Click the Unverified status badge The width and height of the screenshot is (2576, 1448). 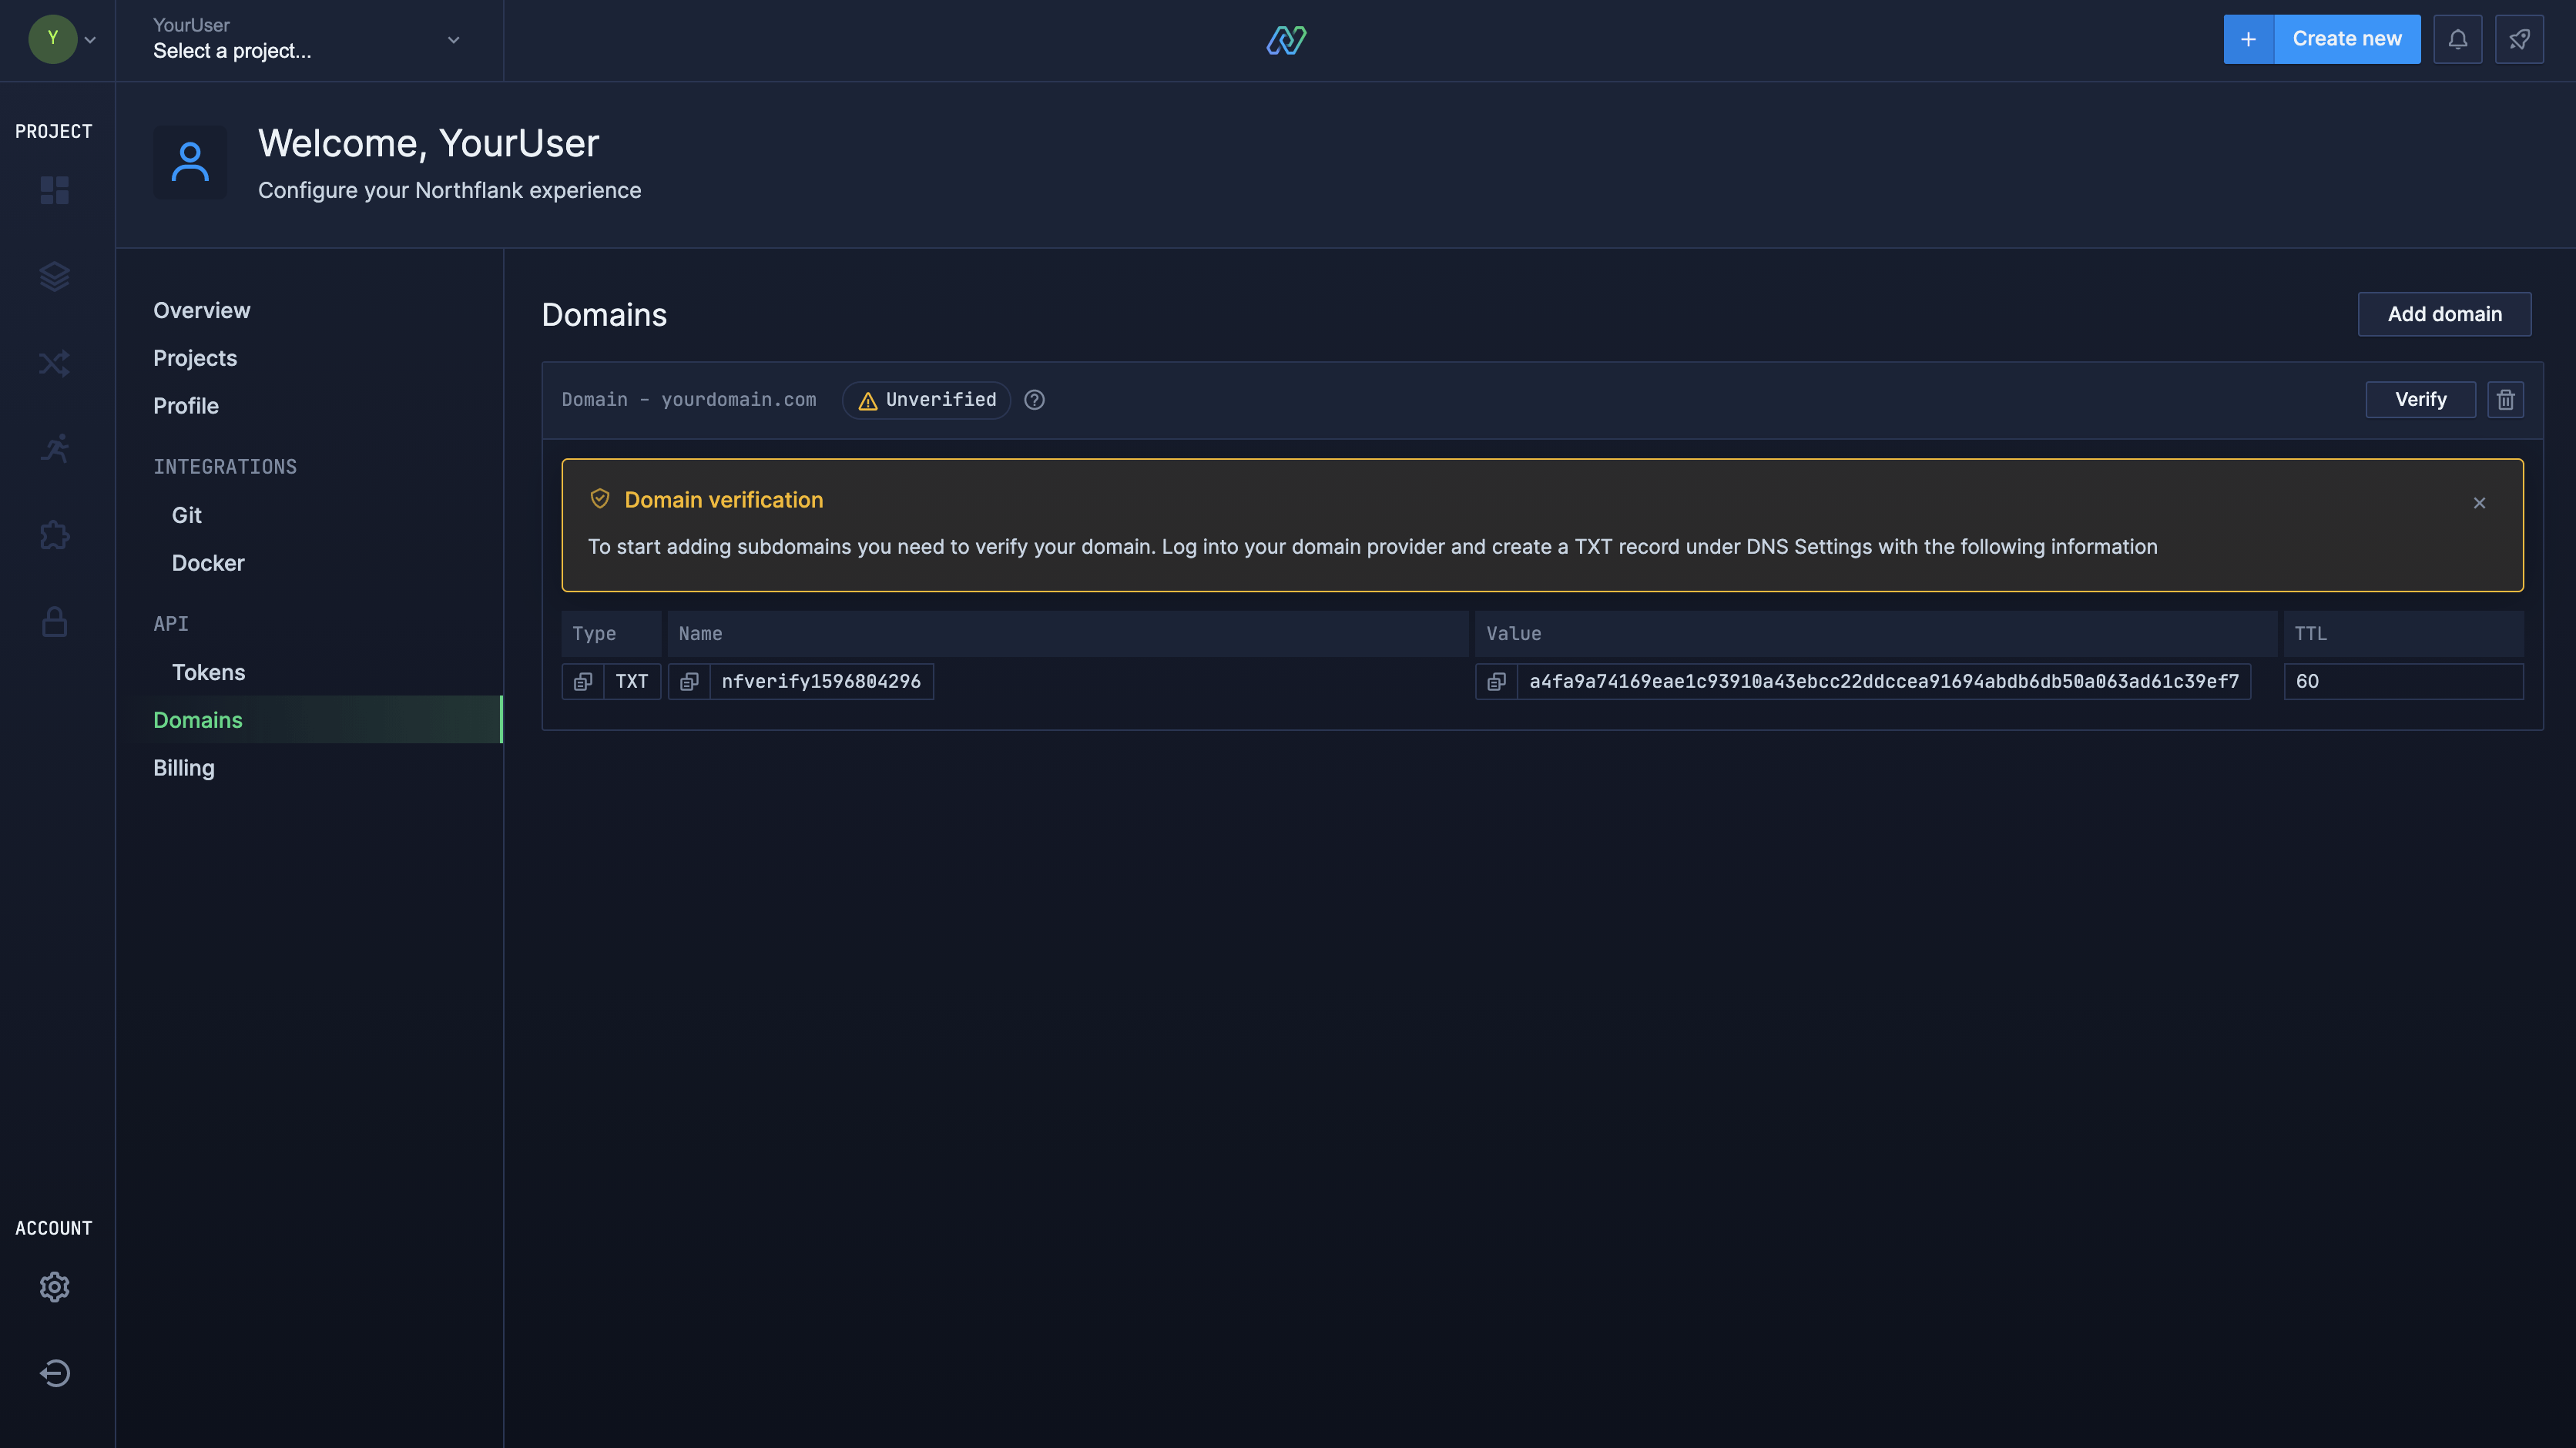927,400
